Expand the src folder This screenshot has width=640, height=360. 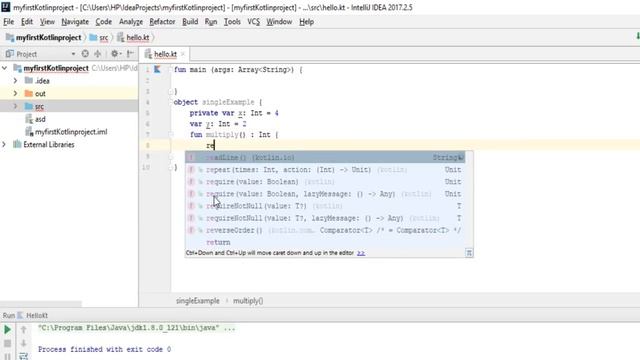tap(16, 106)
